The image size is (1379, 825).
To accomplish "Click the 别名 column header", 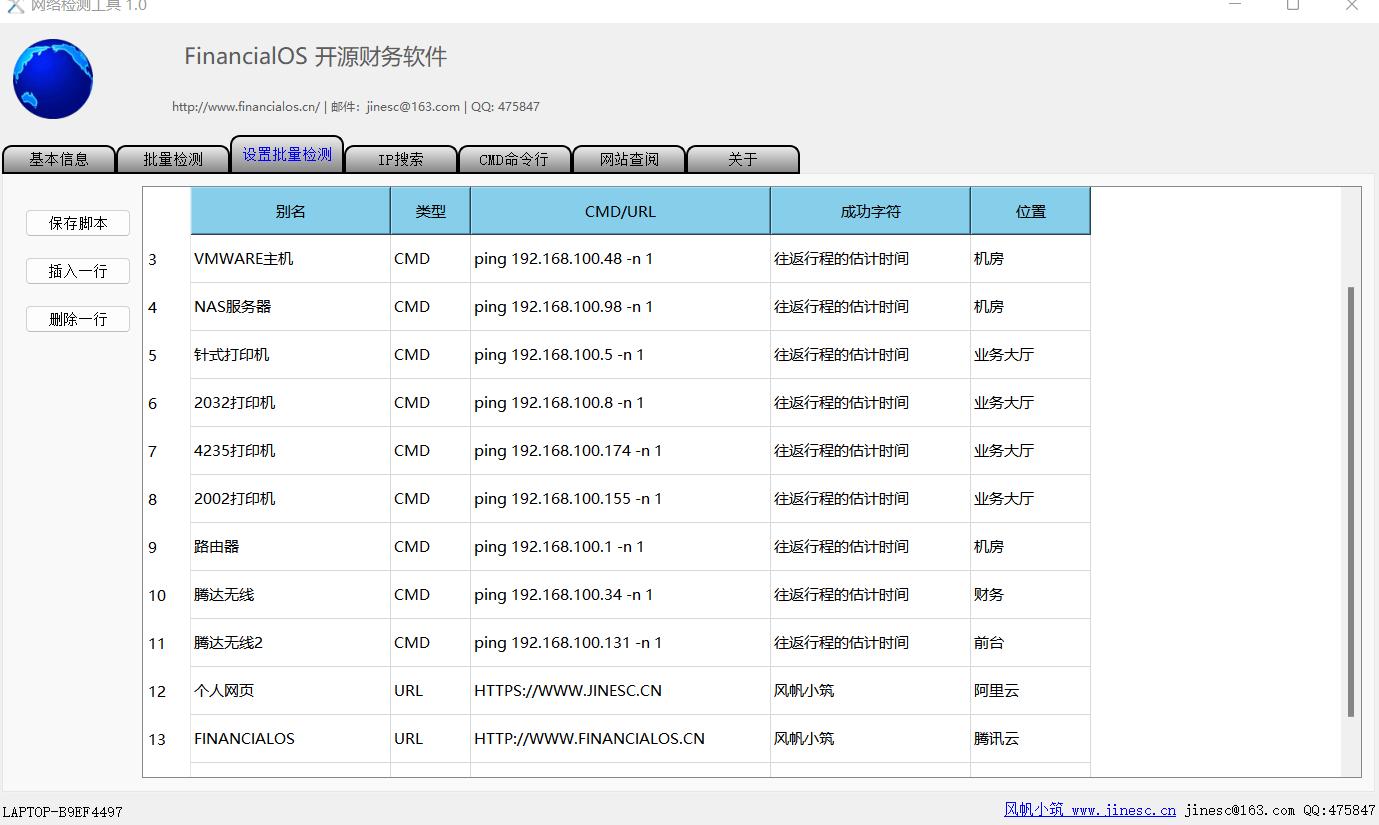I will 289,210.
